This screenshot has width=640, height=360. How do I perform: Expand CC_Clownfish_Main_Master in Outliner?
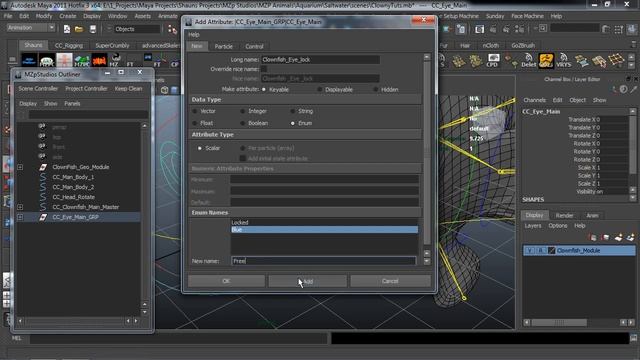[20, 207]
